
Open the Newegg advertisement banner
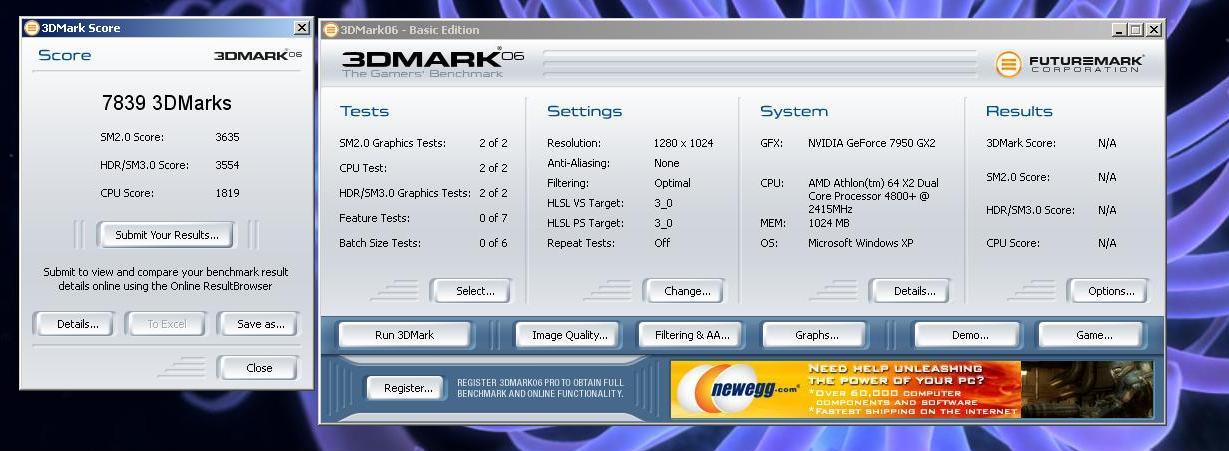pos(911,390)
